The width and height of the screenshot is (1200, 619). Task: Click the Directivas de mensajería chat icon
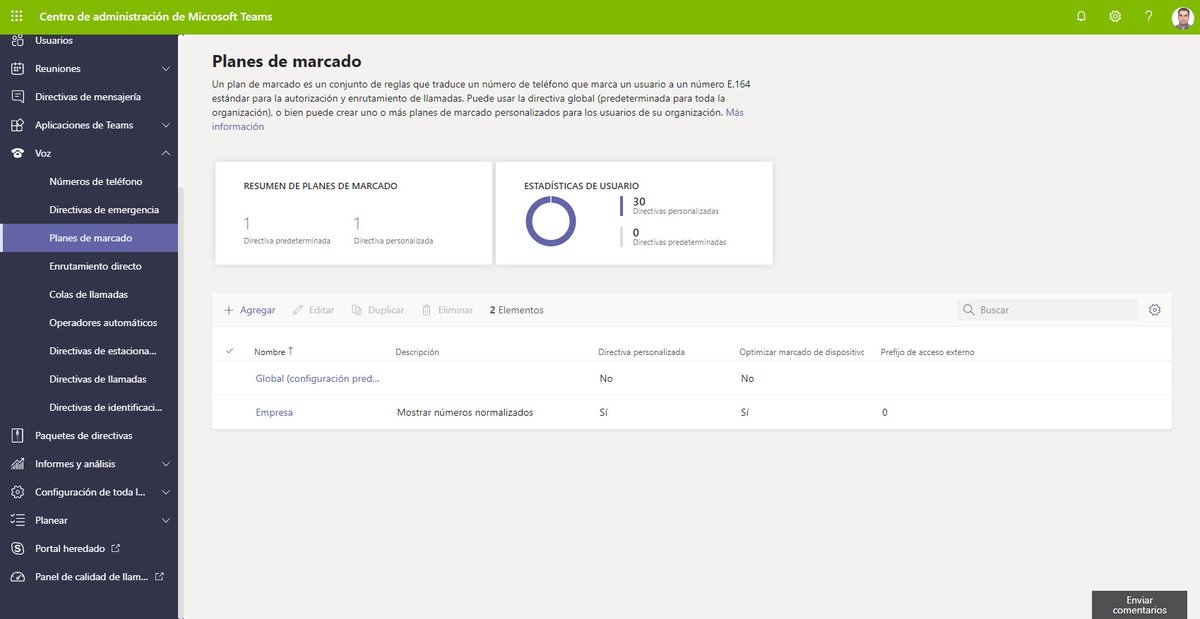(17, 97)
